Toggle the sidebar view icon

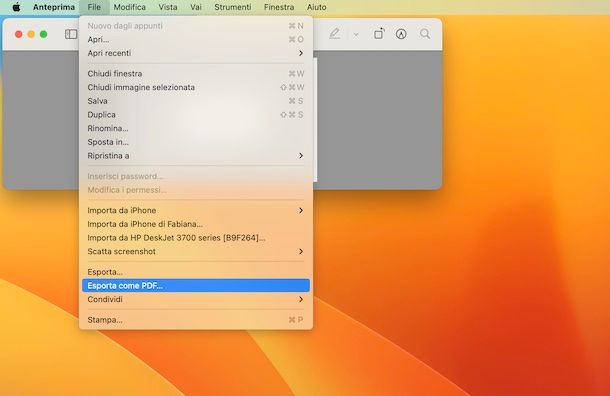coord(71,34)
